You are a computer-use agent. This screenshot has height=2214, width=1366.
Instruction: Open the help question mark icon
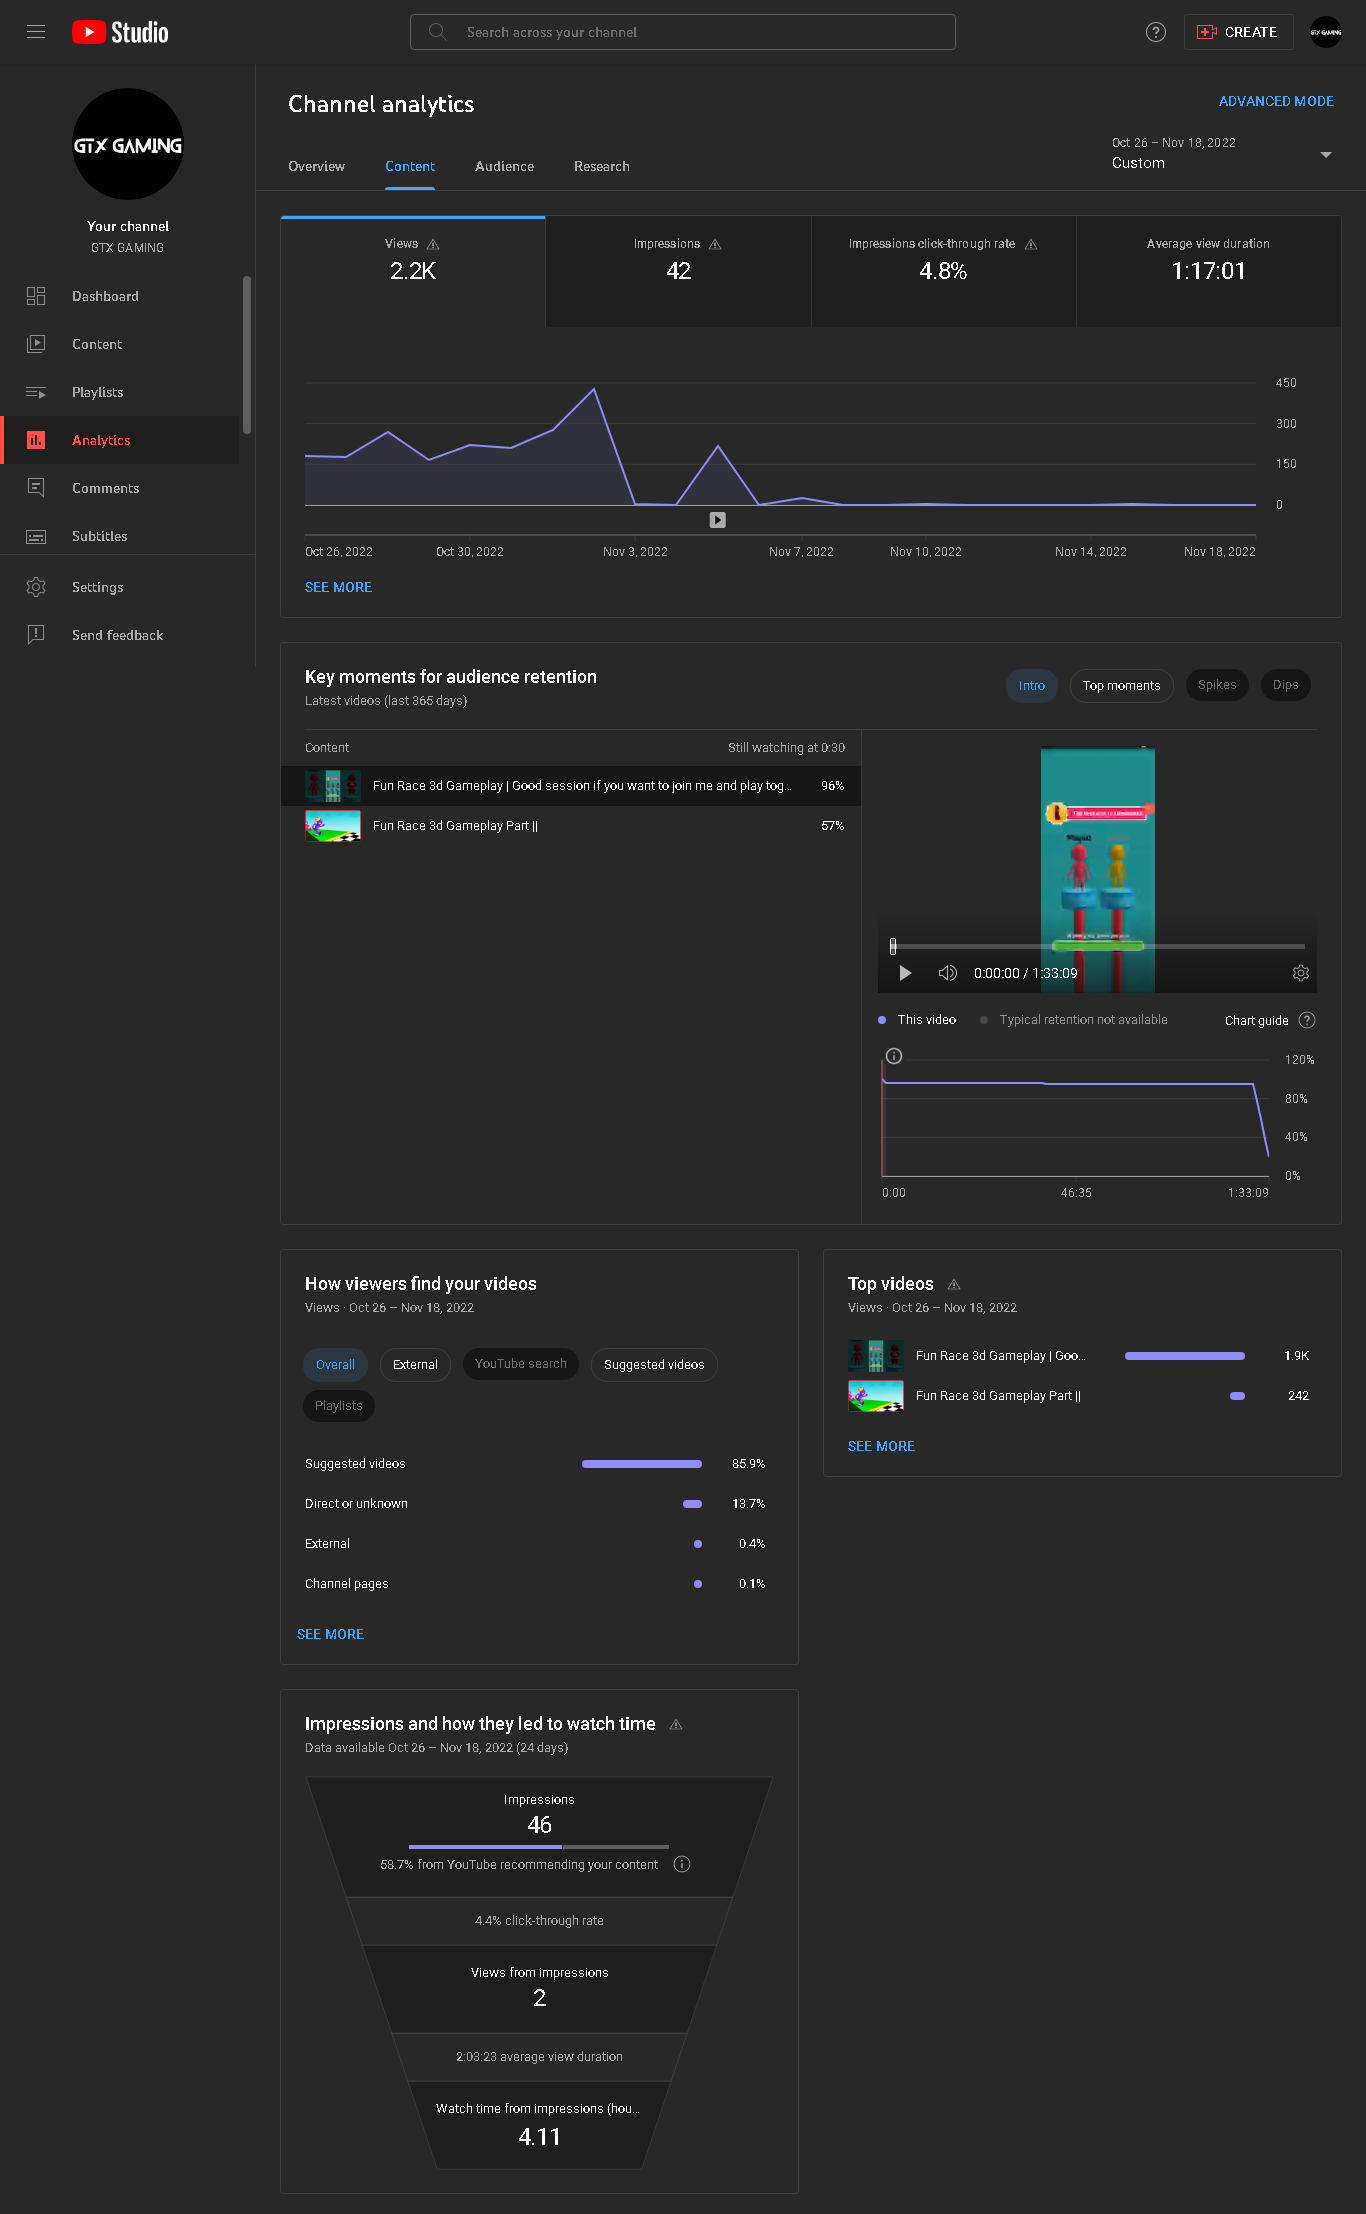click(x=1156, y=32)
